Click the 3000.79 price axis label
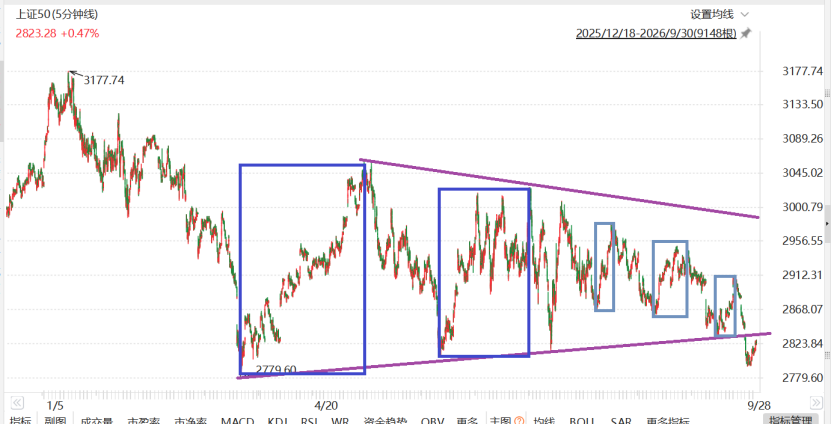The width and height of the screenshot is (831, 424). point(803,207)
